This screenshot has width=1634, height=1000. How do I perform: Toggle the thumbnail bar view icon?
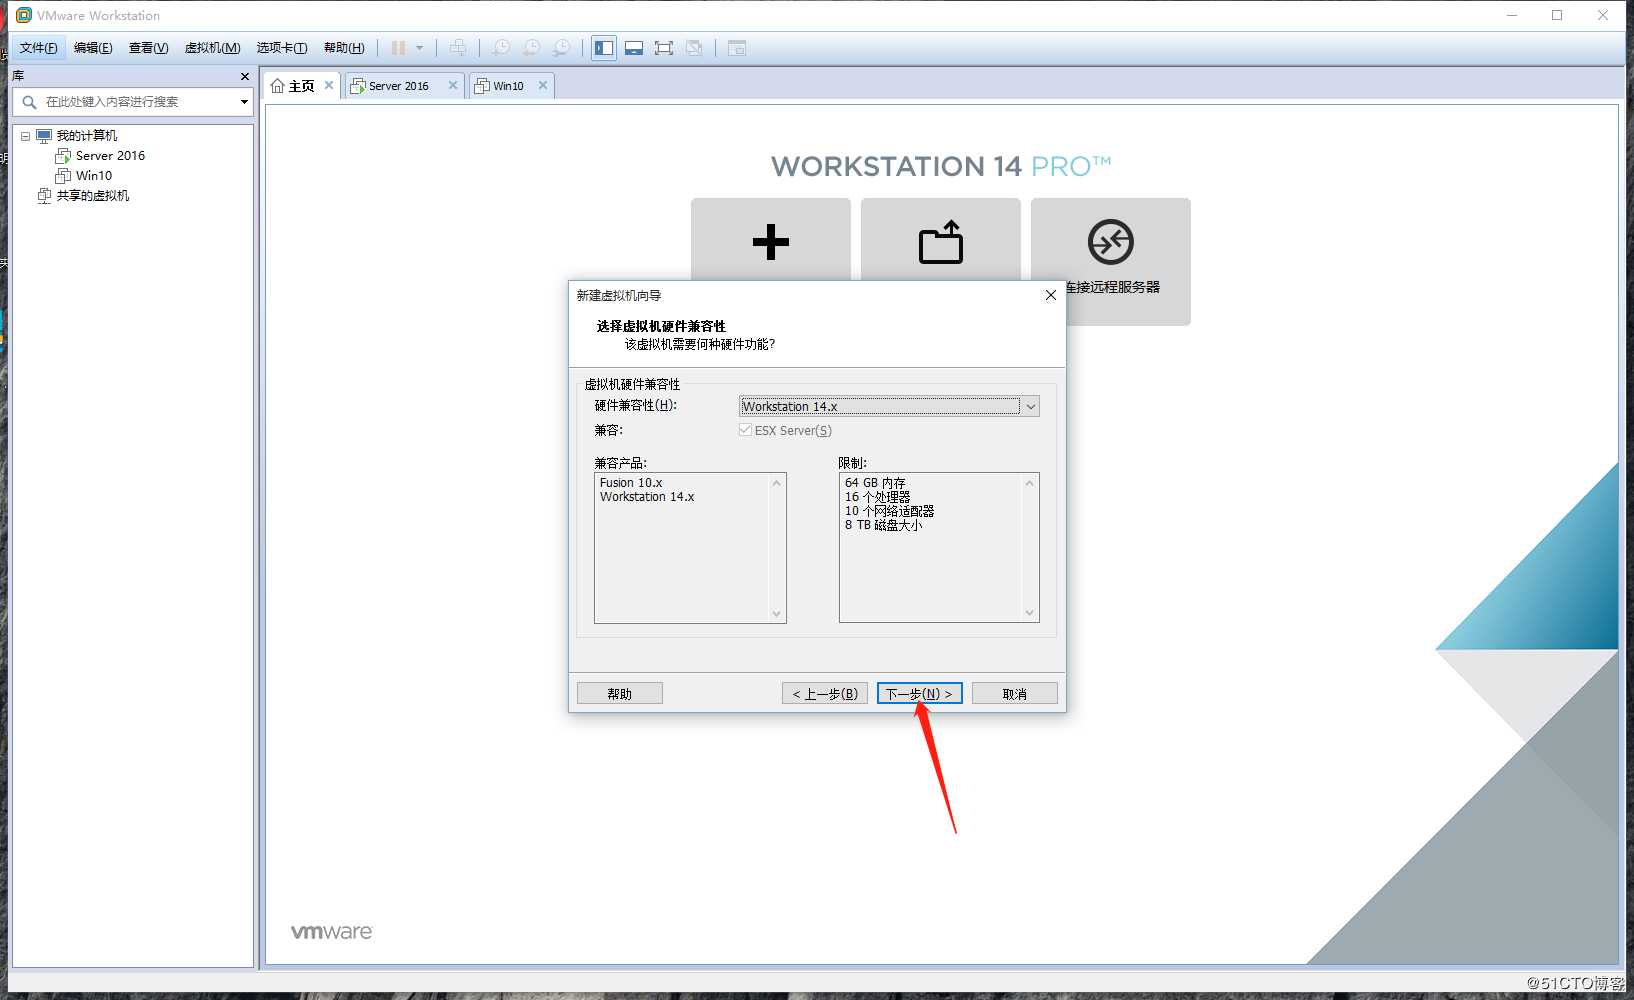tap(634, 48)
